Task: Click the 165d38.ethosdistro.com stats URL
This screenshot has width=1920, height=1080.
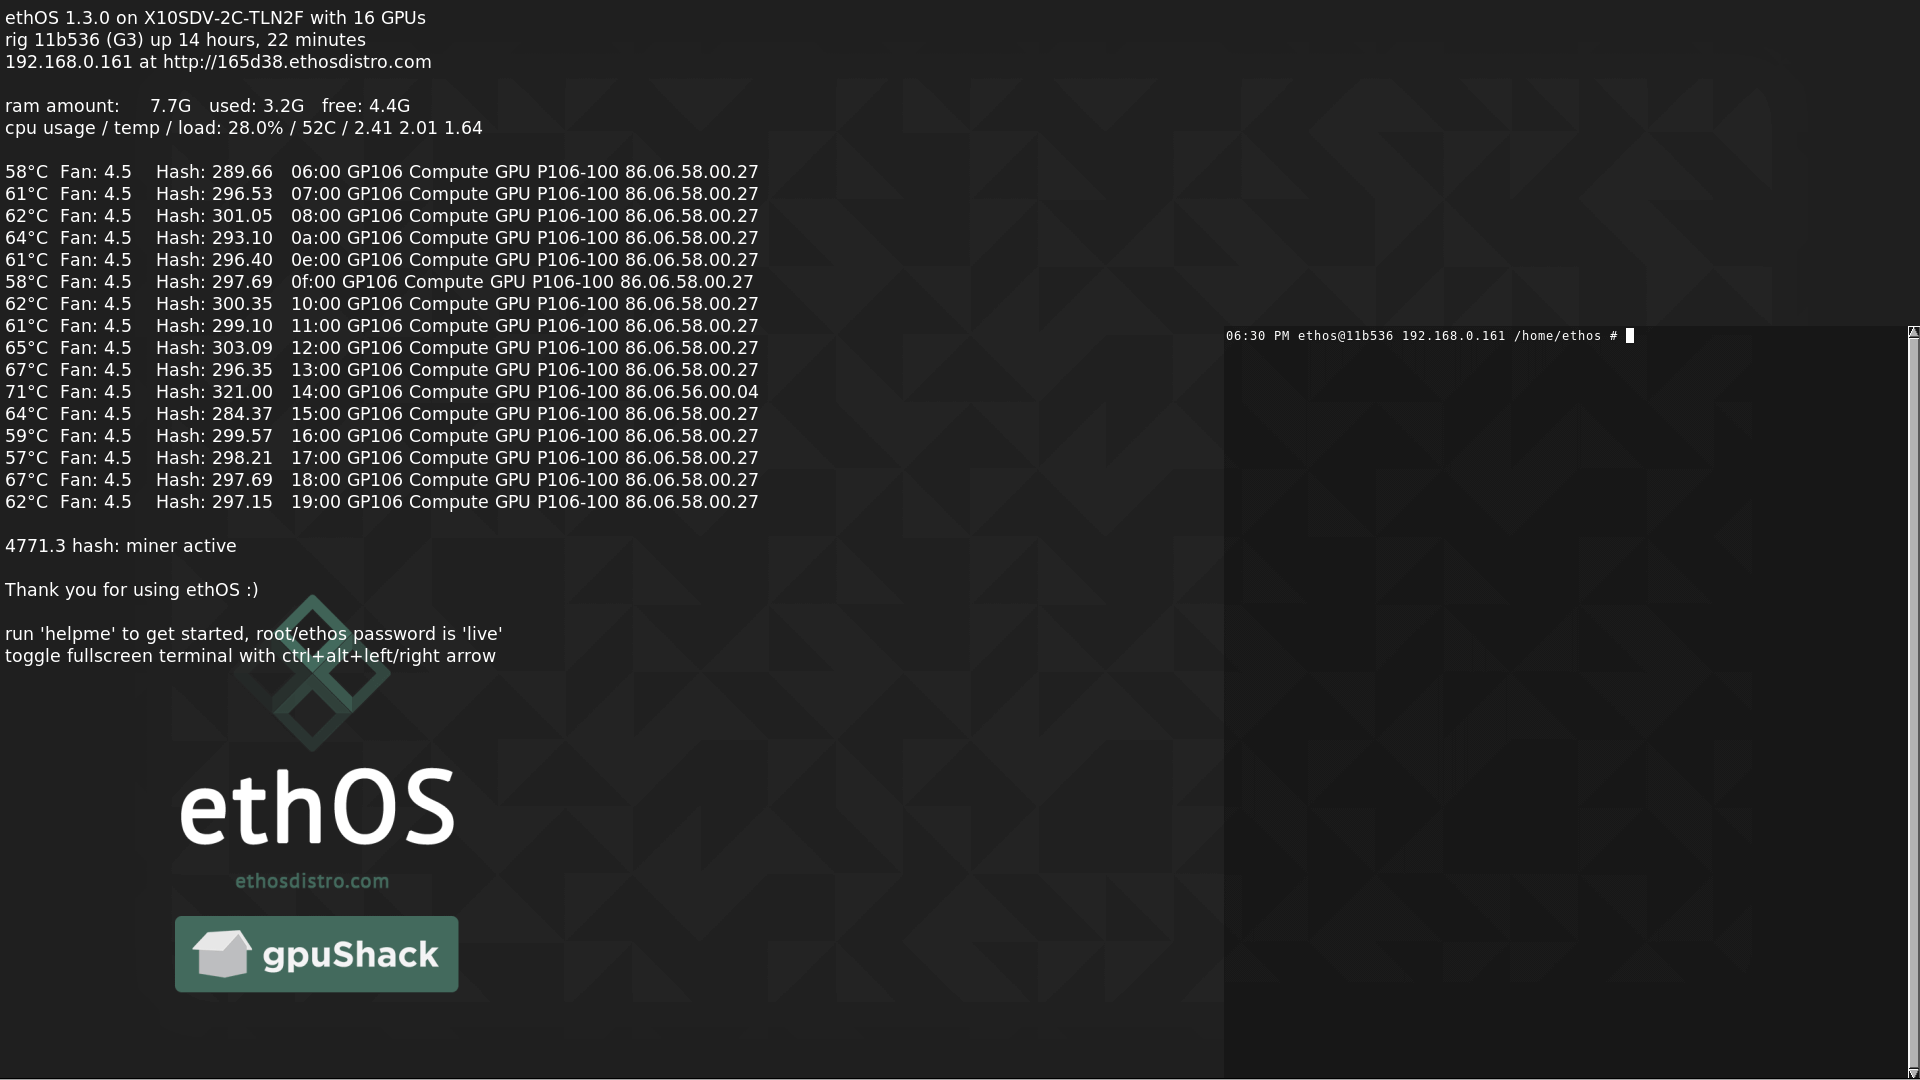Action: tap(297, 62)
